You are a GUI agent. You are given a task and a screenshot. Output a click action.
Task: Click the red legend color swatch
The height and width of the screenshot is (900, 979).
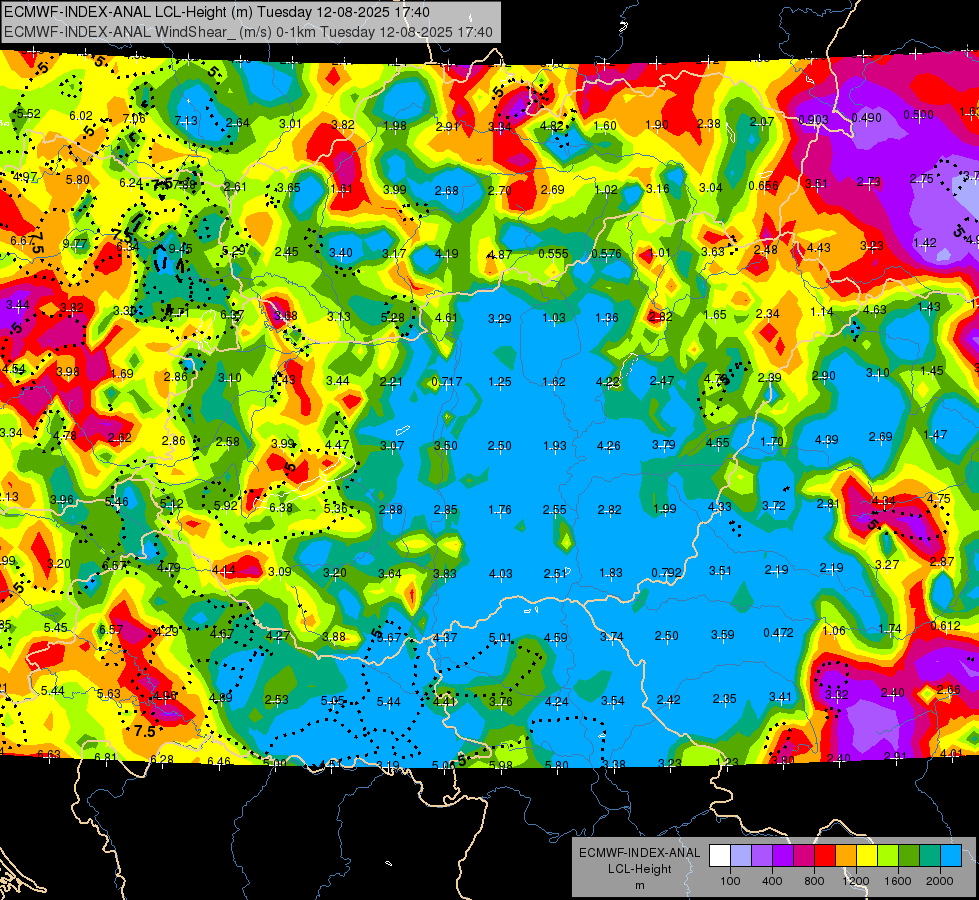click(x=825, y=856)
